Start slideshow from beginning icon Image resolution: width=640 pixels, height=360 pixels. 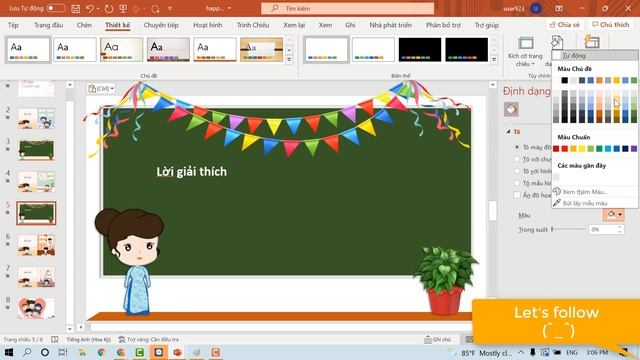coord(123,9)
